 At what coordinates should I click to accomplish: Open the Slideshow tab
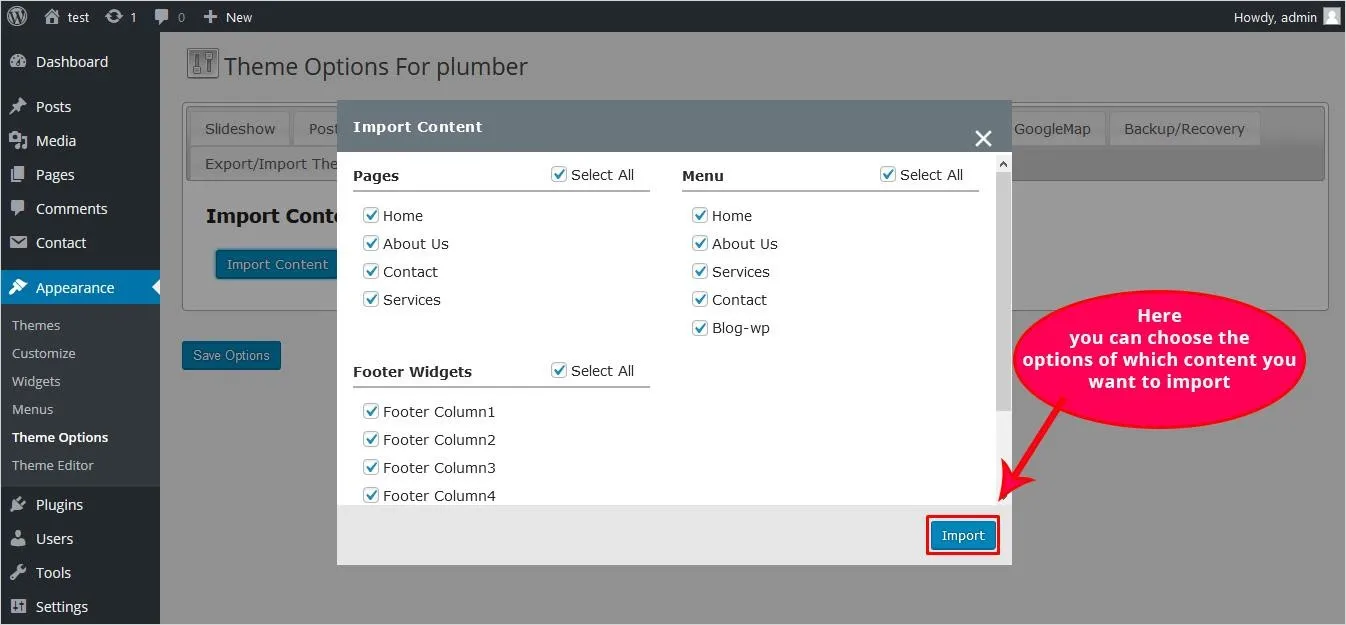[240, 129]
